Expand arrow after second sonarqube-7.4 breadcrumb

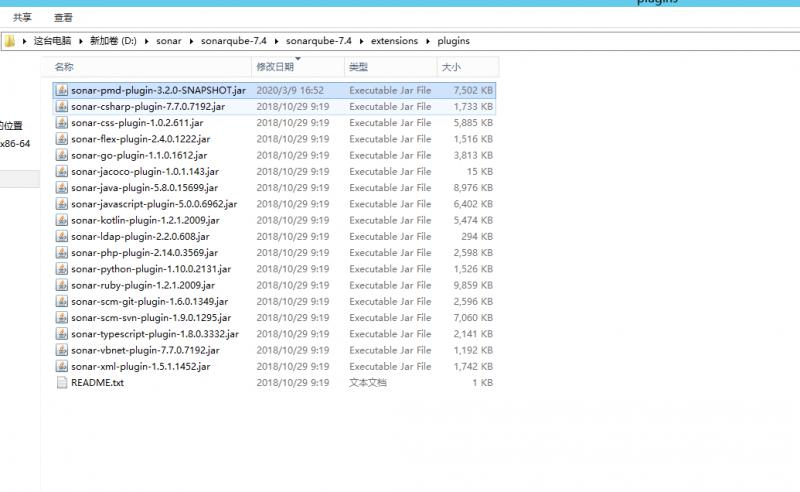pos(361,41)
